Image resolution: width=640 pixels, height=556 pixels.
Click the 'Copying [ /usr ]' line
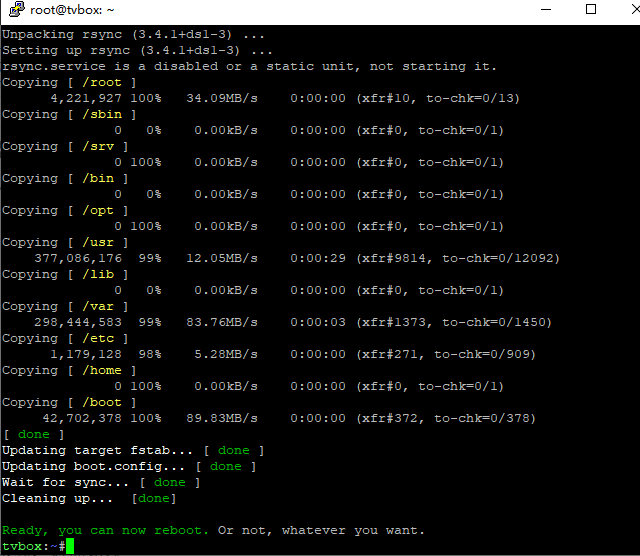point(65,242)
